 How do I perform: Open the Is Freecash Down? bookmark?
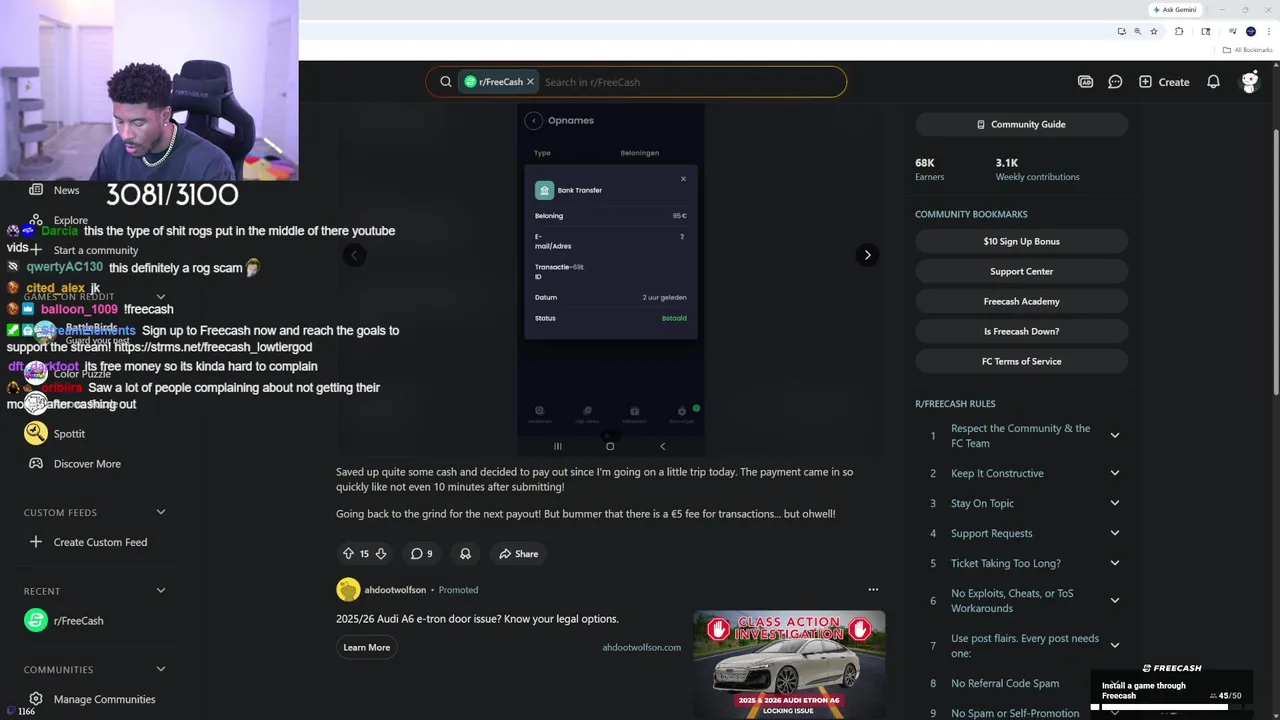(1021, 331)
